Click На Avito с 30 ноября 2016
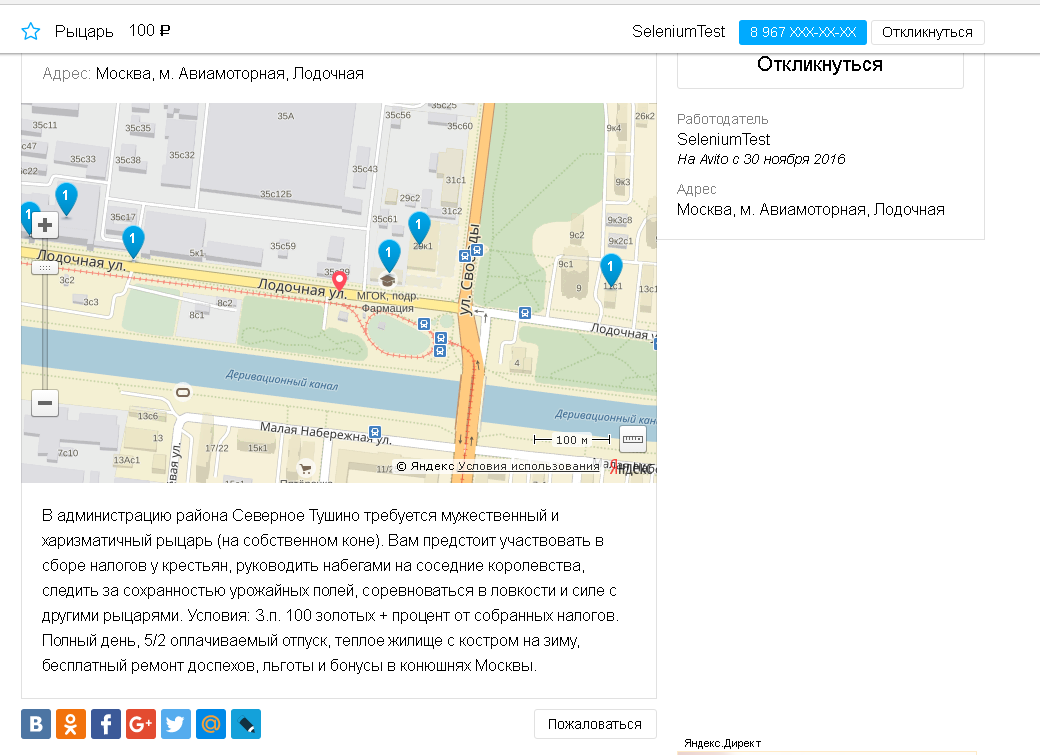Viewport: 1040px width, 755px height. coord(761,159)
